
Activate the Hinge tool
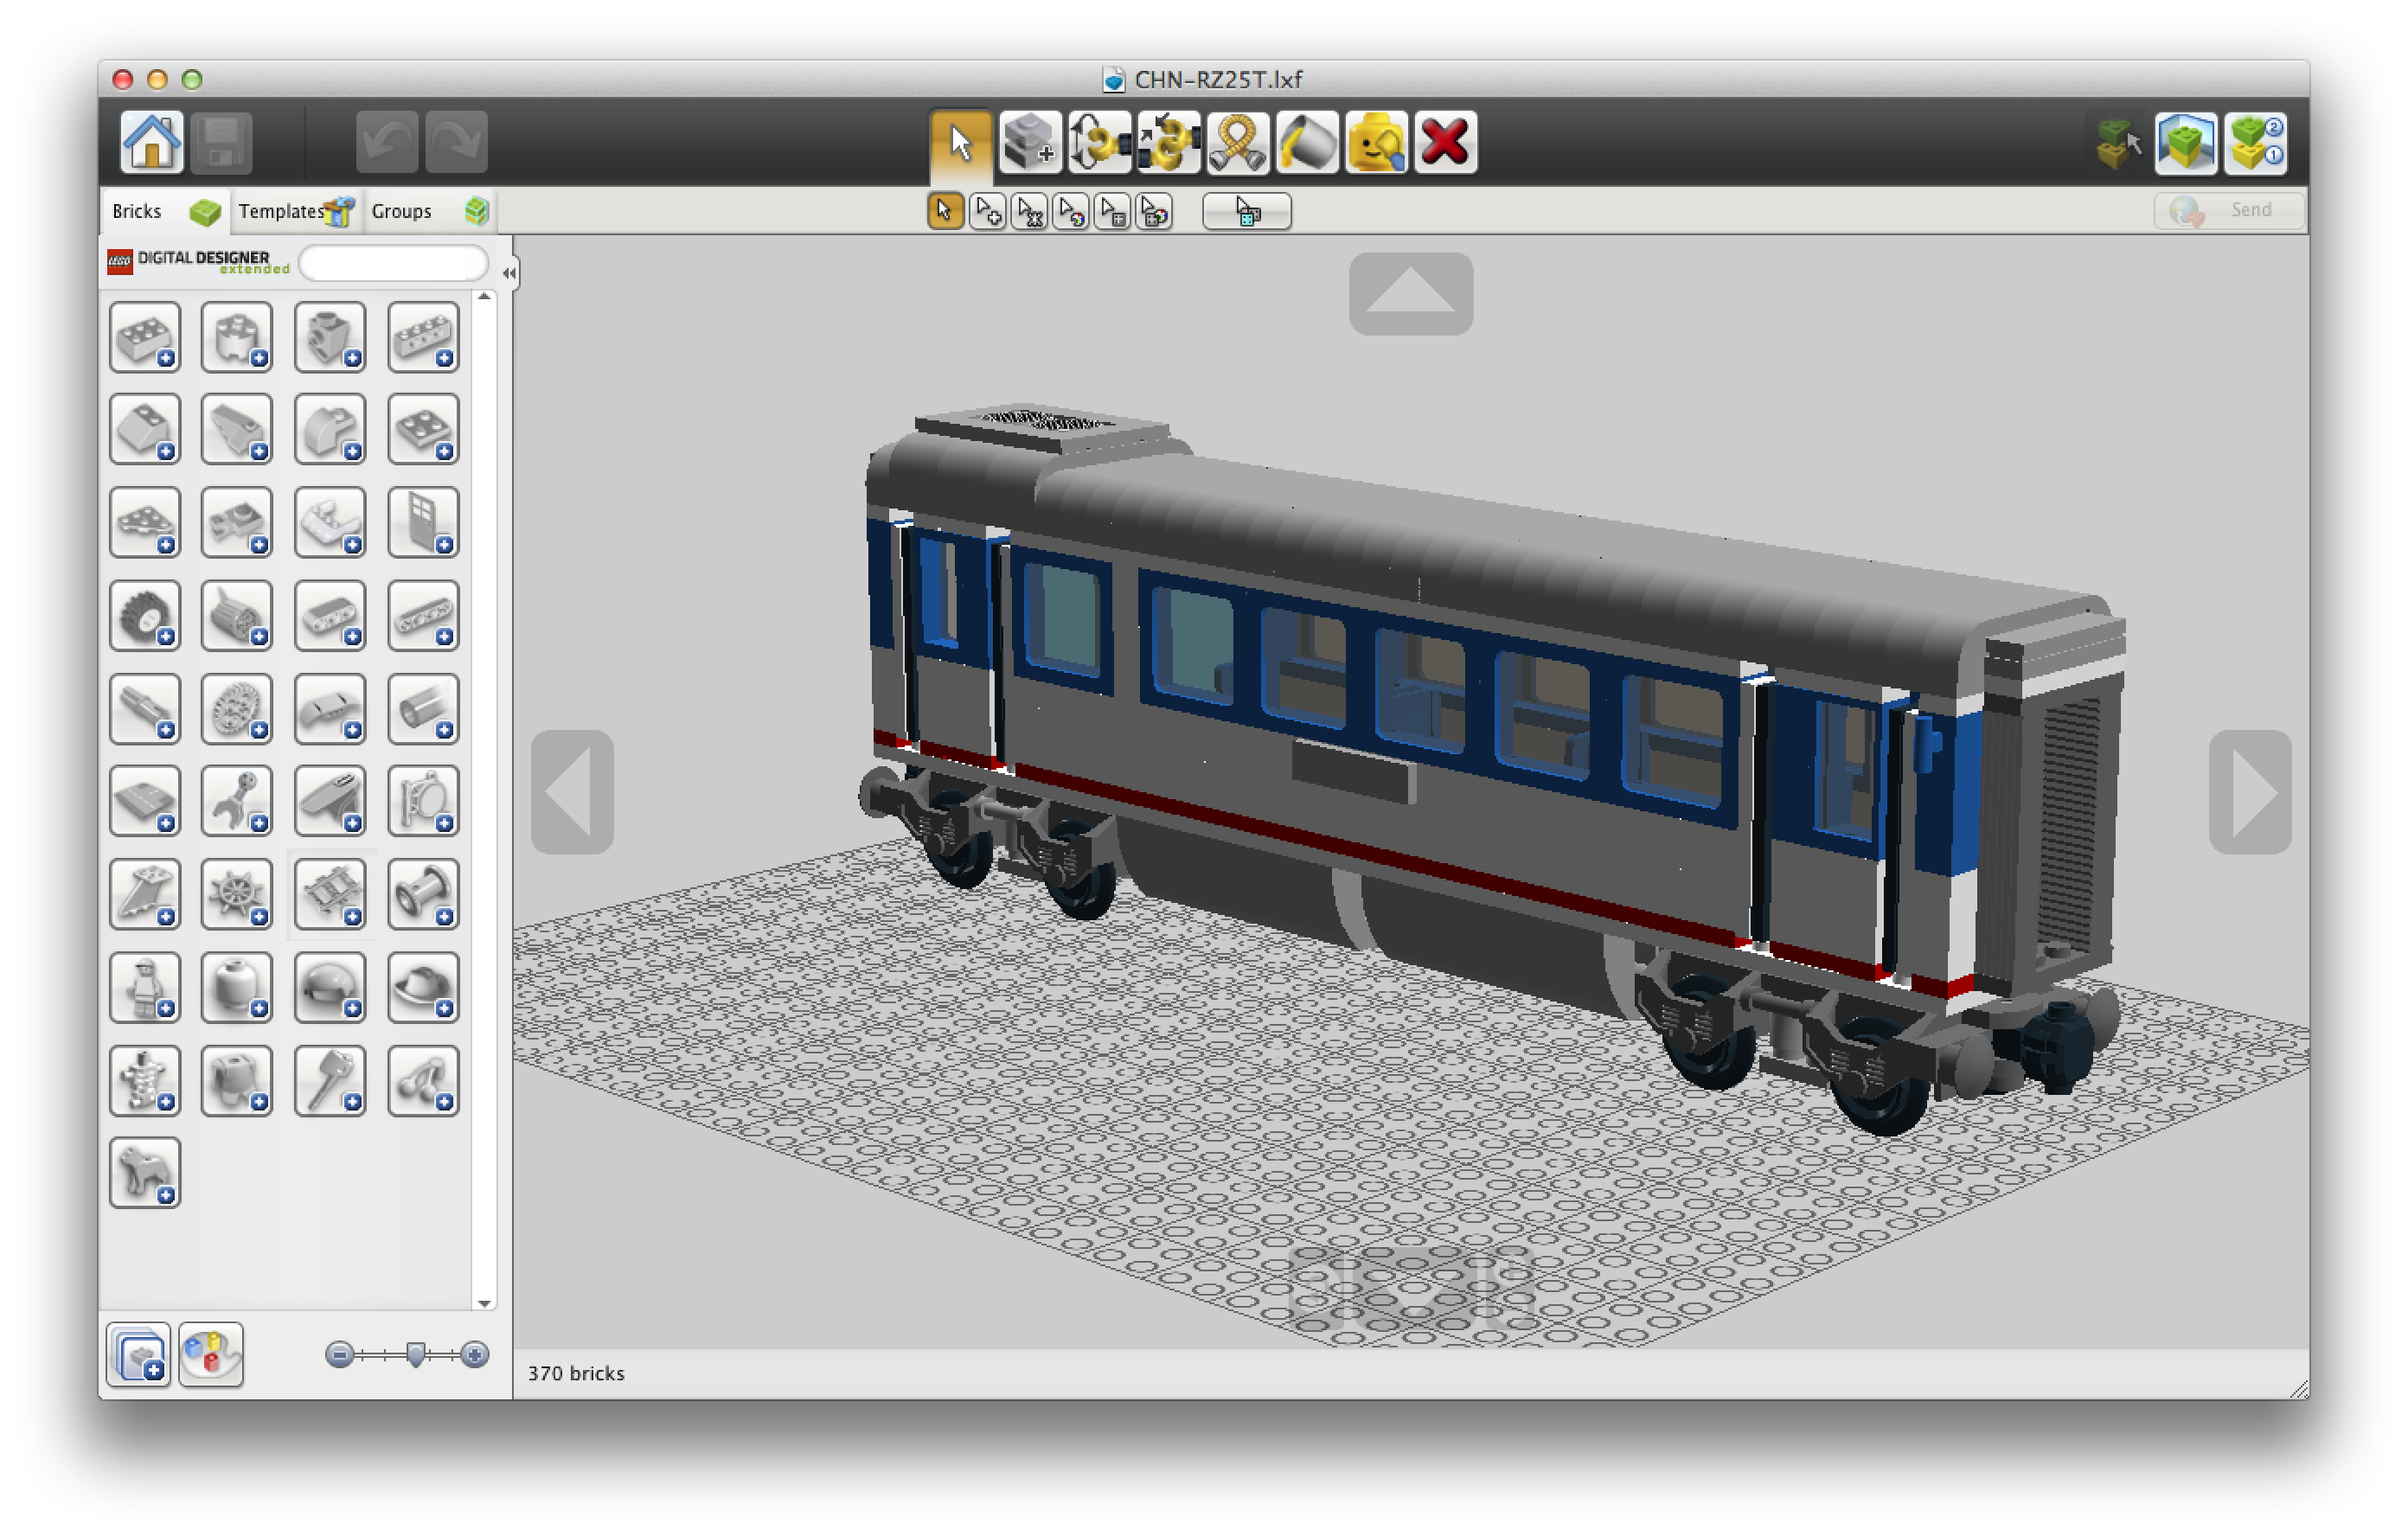tap(1099, 143)
